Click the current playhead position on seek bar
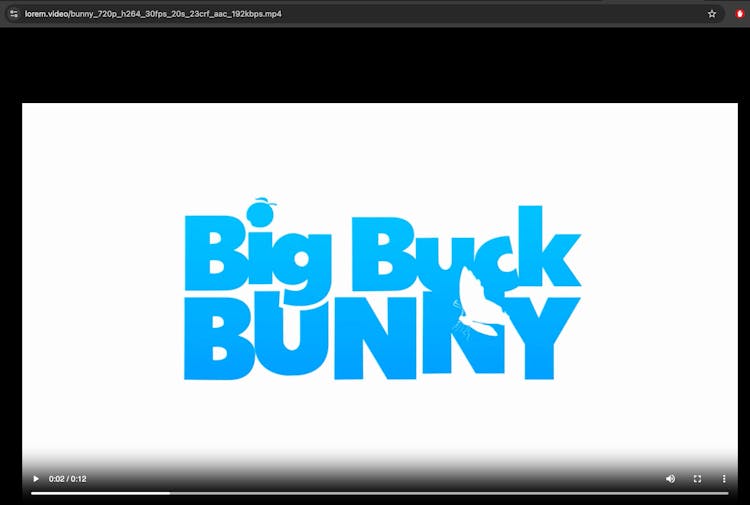 pyautogui.click(x=169, y=493)
